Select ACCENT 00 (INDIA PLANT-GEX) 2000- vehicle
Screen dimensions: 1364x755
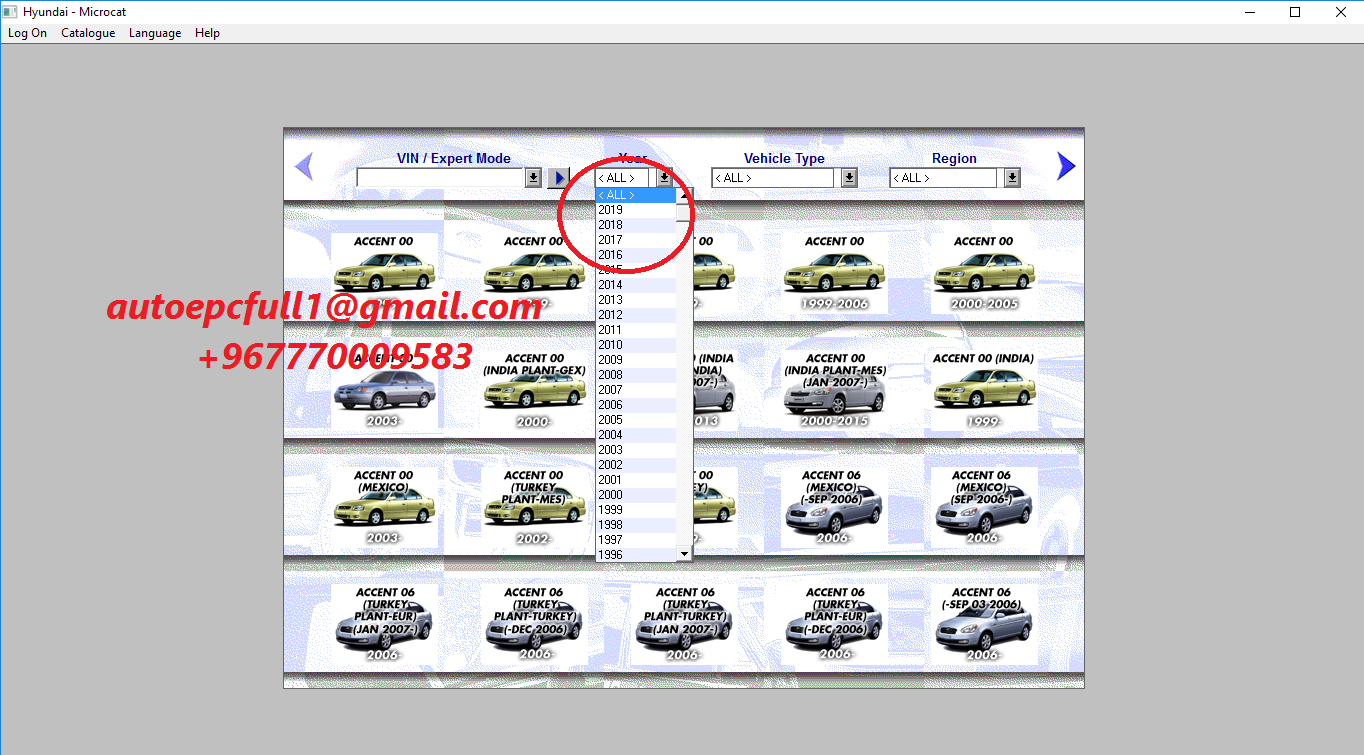tap(534, 389)
